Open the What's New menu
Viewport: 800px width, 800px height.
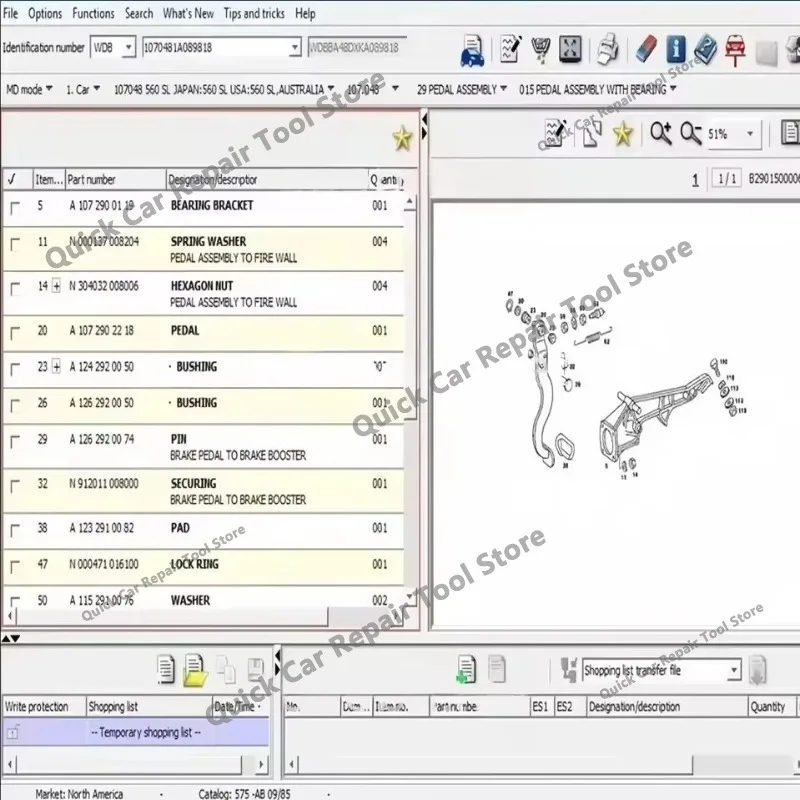(188, 13)
